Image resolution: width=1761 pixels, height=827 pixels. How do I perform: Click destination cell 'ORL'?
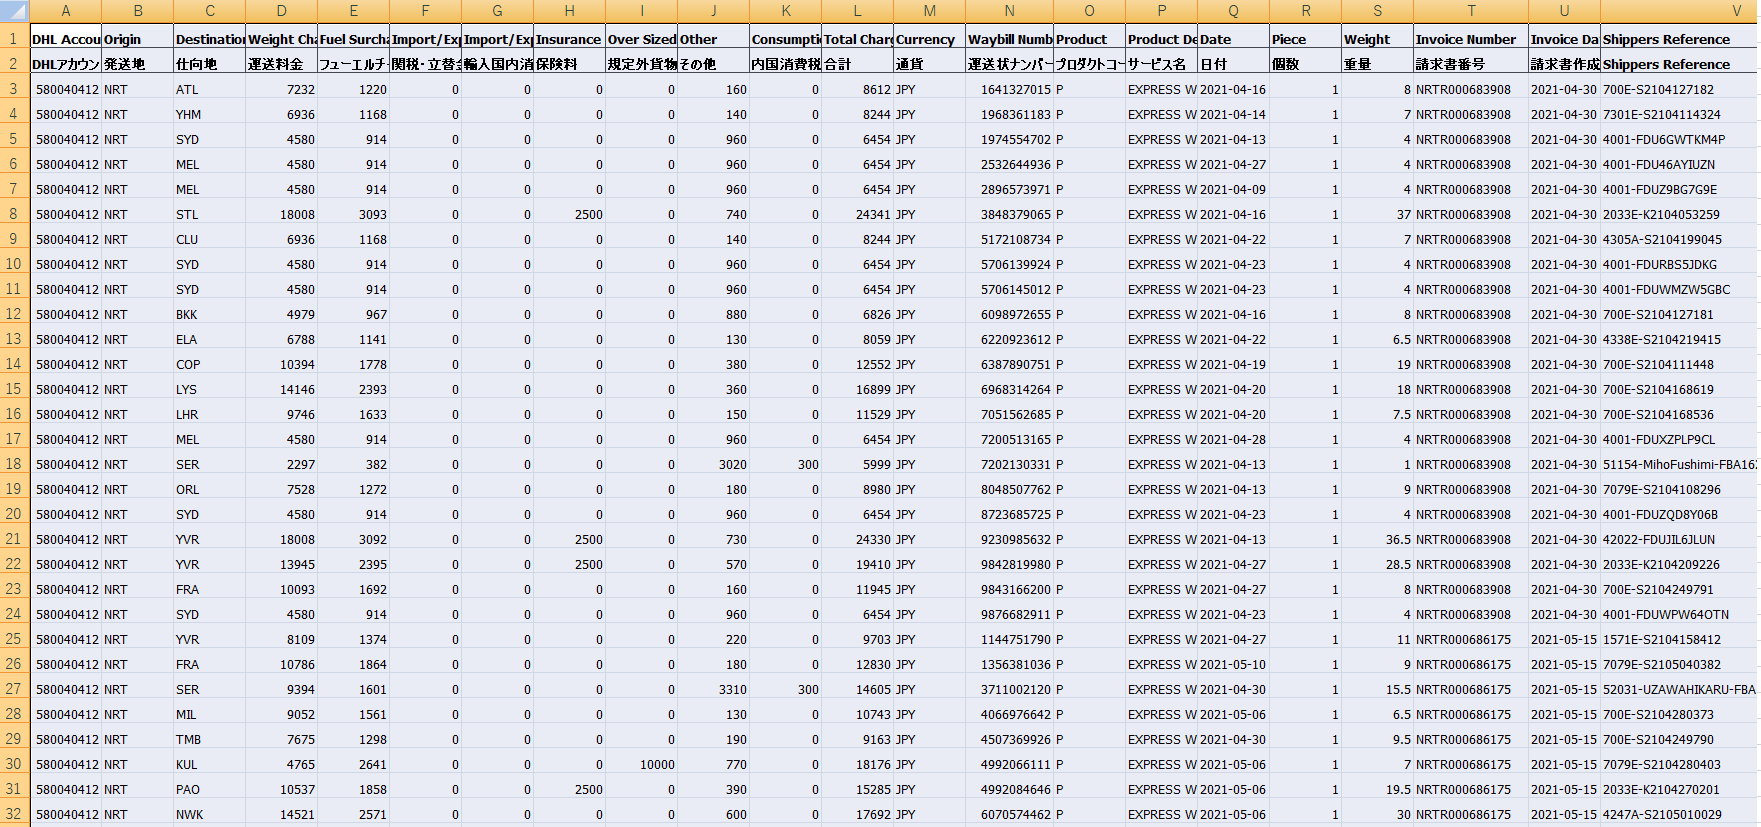point(210,489)
